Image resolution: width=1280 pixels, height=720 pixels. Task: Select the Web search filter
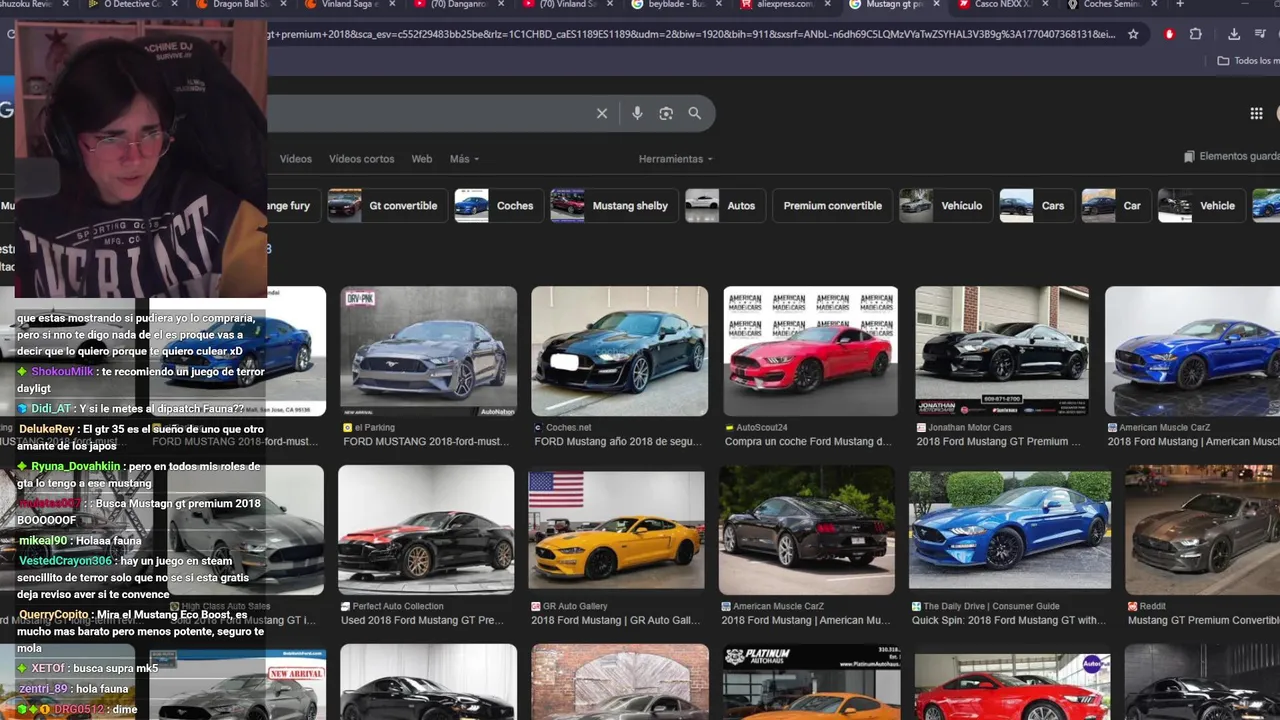tap(422, 159)
